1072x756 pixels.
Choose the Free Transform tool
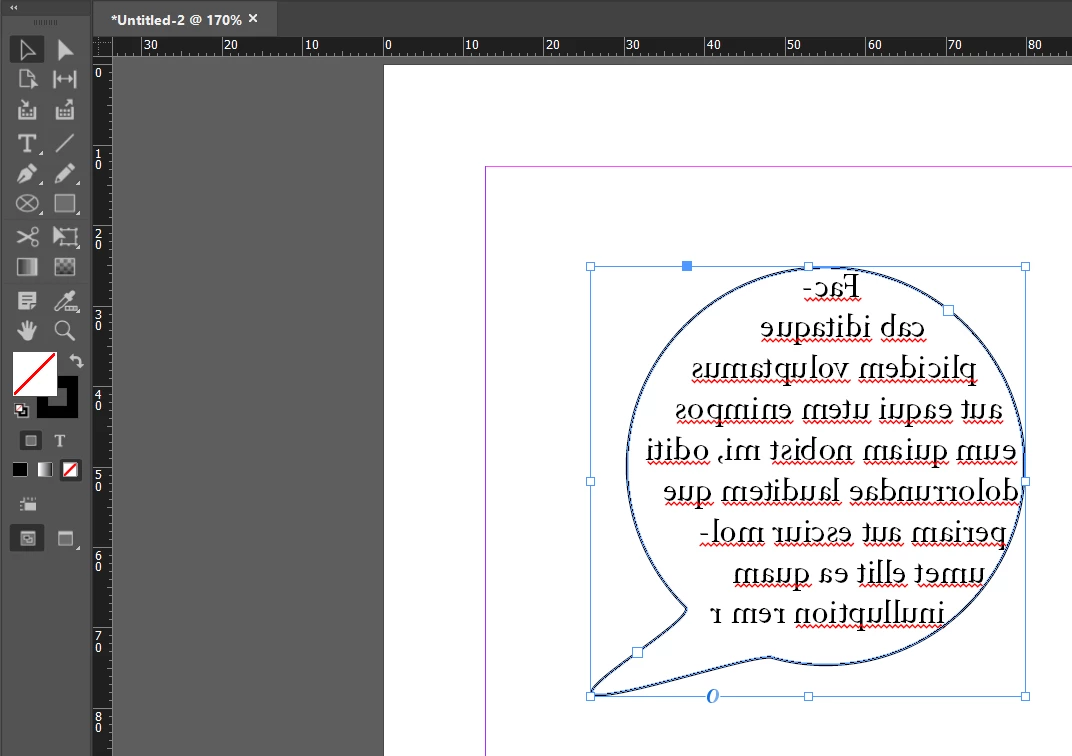pos(65,237)
